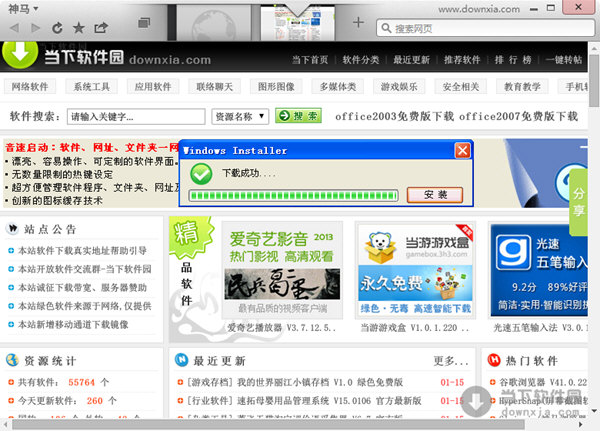Open the 神马 dropdown menu

click(x=23, y=8)
